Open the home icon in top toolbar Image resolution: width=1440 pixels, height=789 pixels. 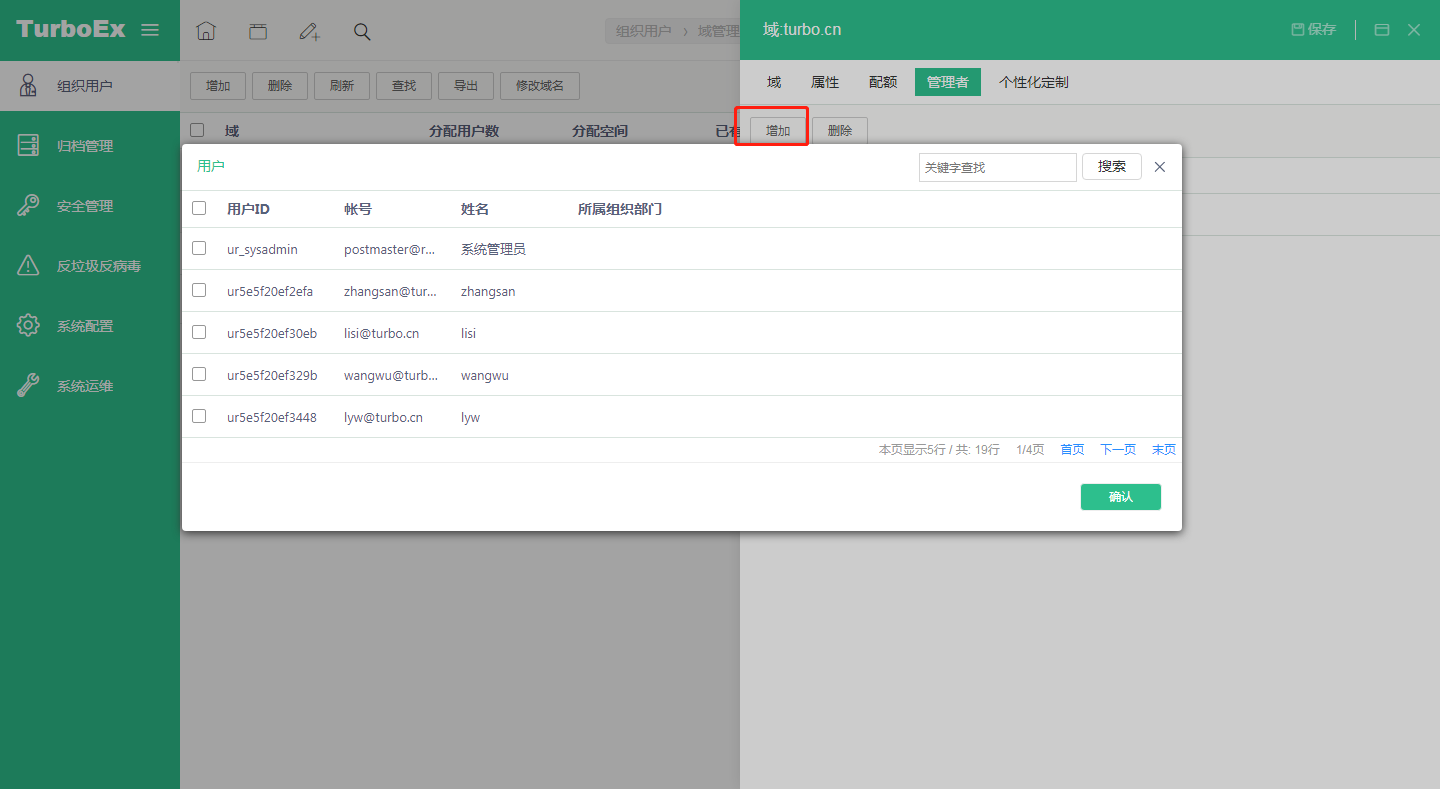pos(206,31)
